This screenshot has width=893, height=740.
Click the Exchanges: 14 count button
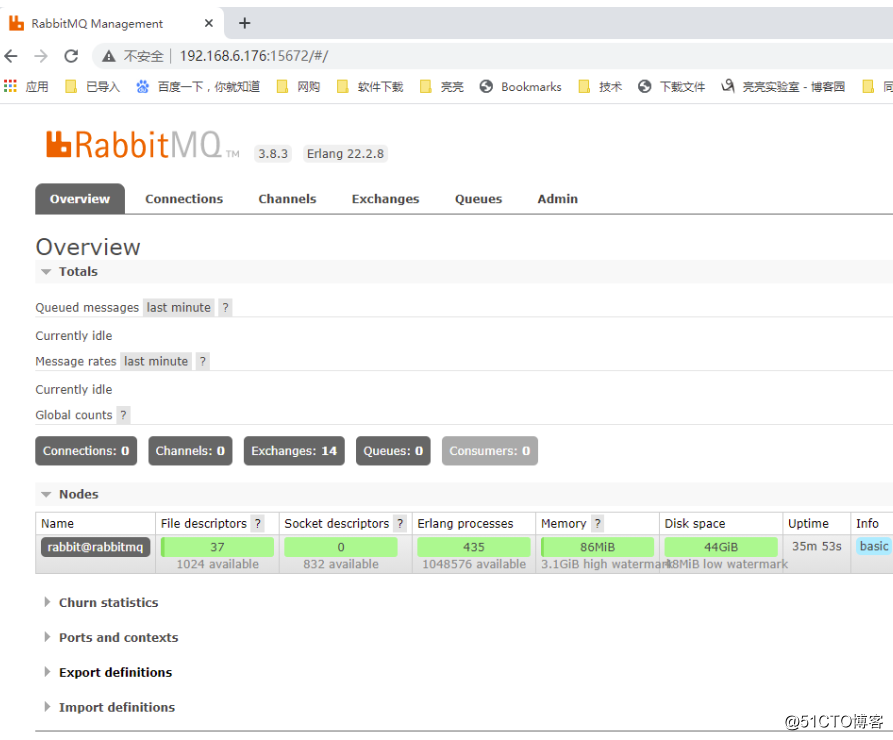point(294,451)
